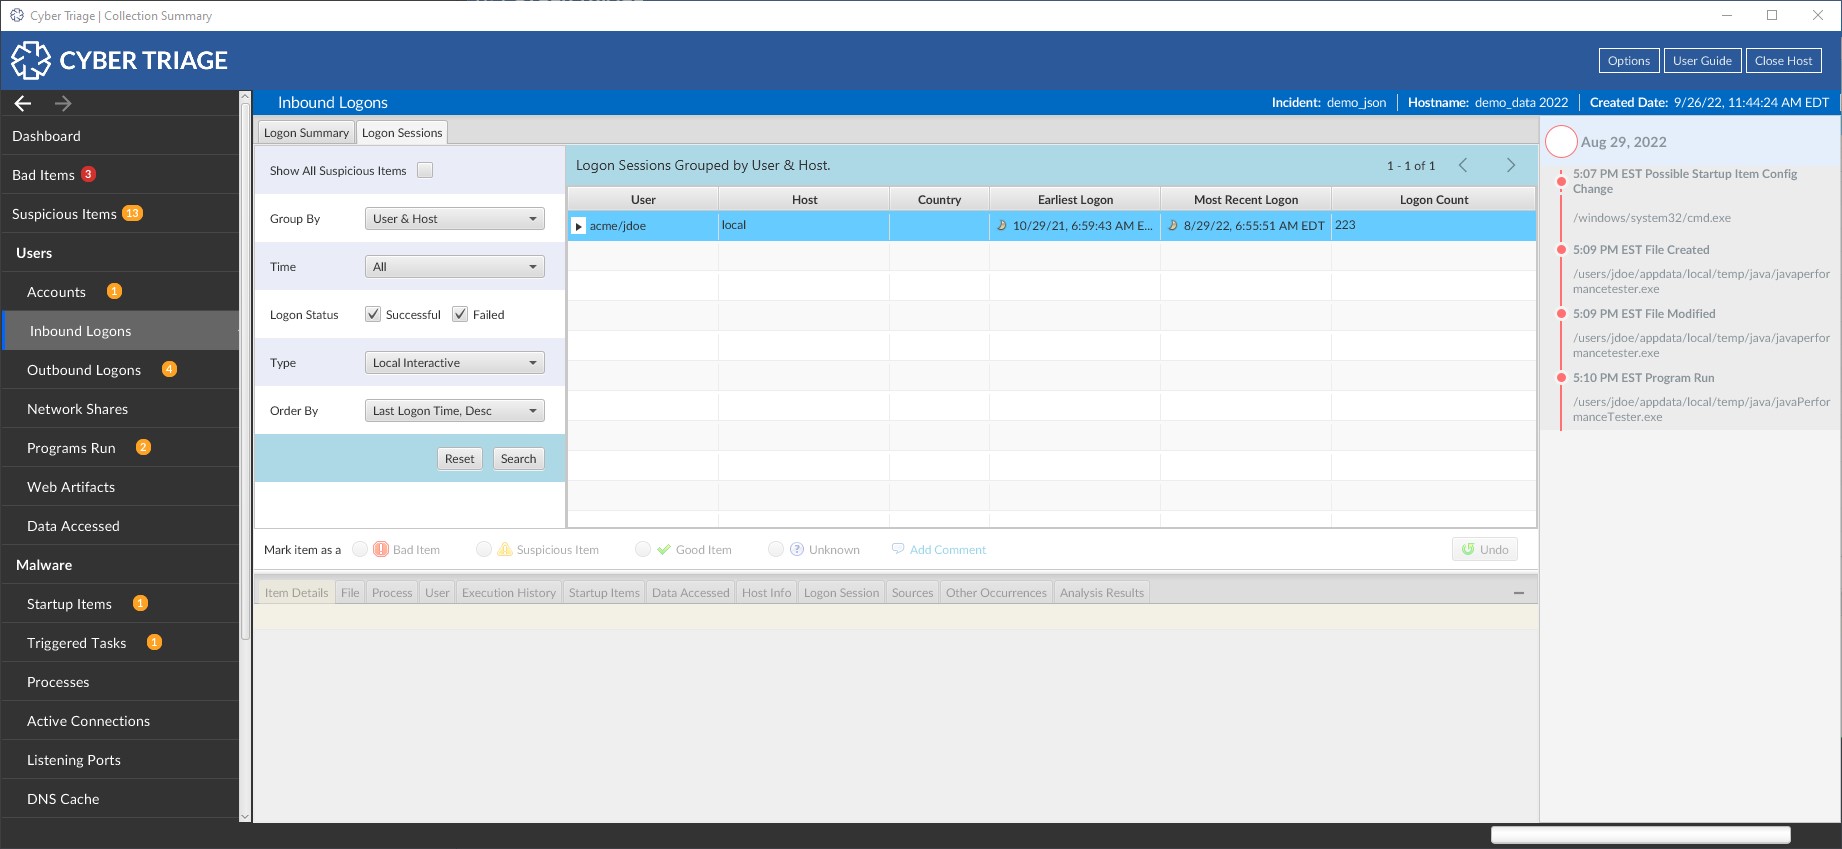Switch to Logon Summary tab

(306, 132)
